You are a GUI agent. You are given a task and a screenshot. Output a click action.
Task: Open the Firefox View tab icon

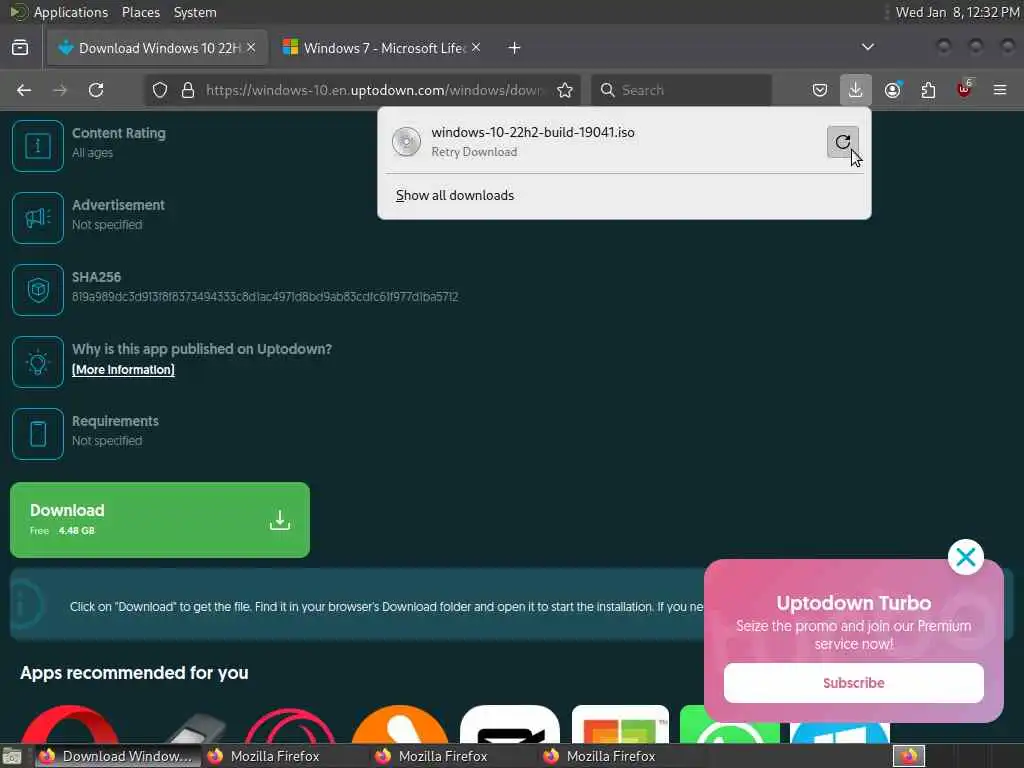tap(20, 48)
